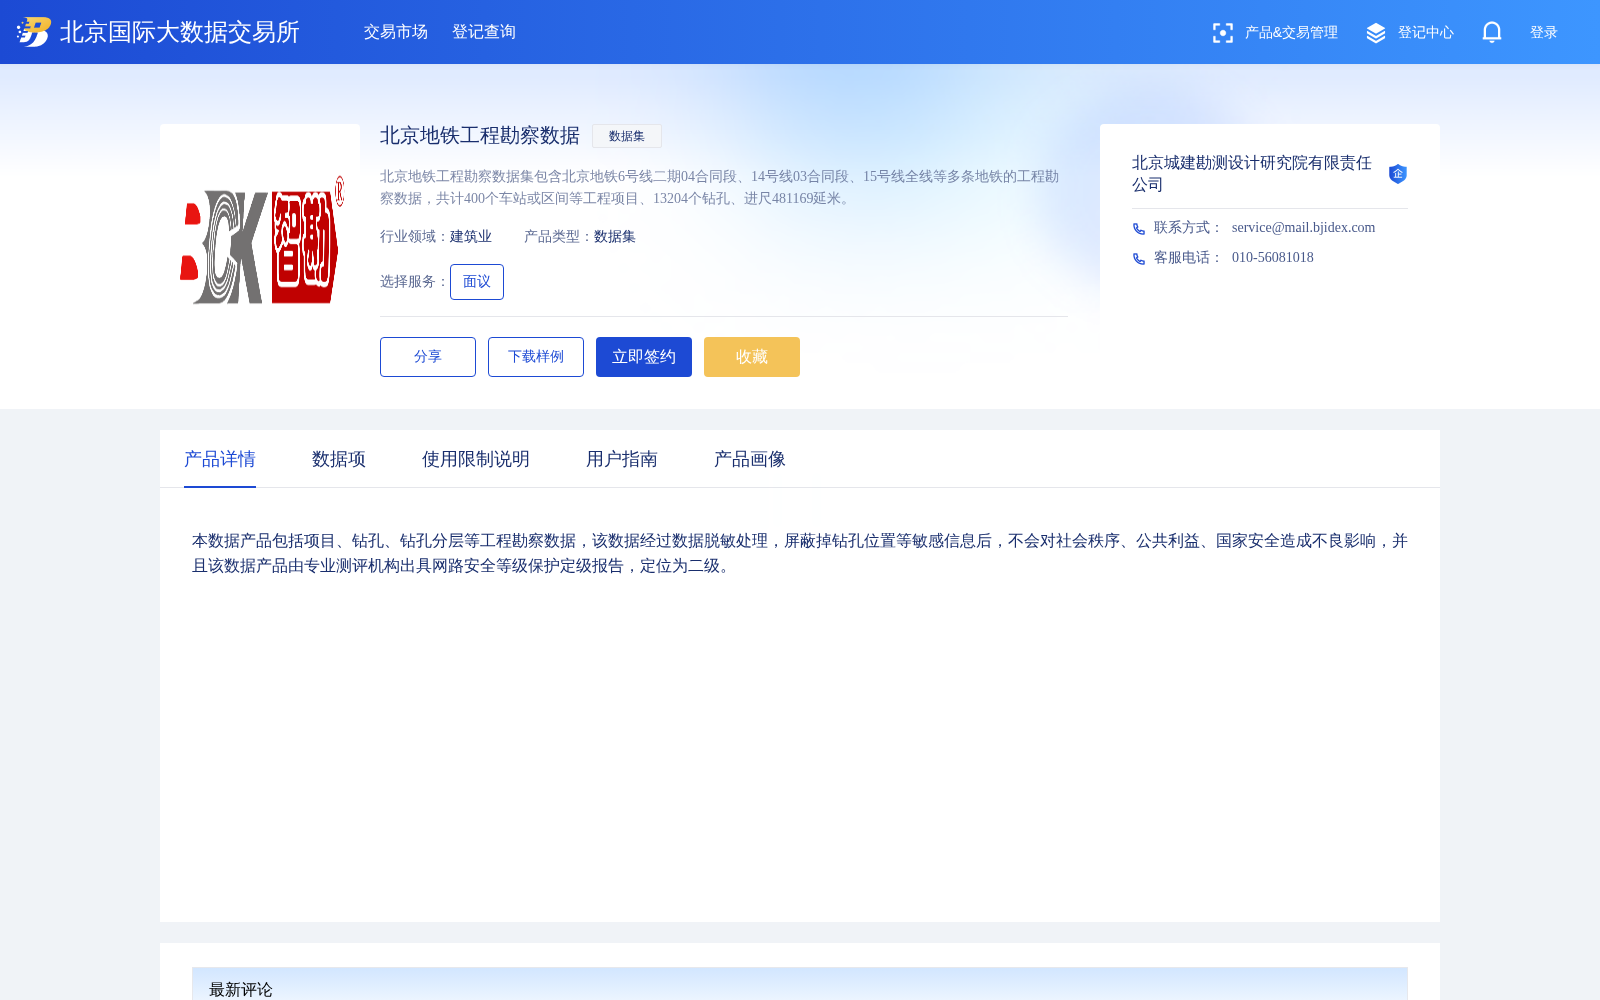The width and height of the screenshot is (1600, 1000).
Task: Go to 登记中心
Action: [1426, 33]
